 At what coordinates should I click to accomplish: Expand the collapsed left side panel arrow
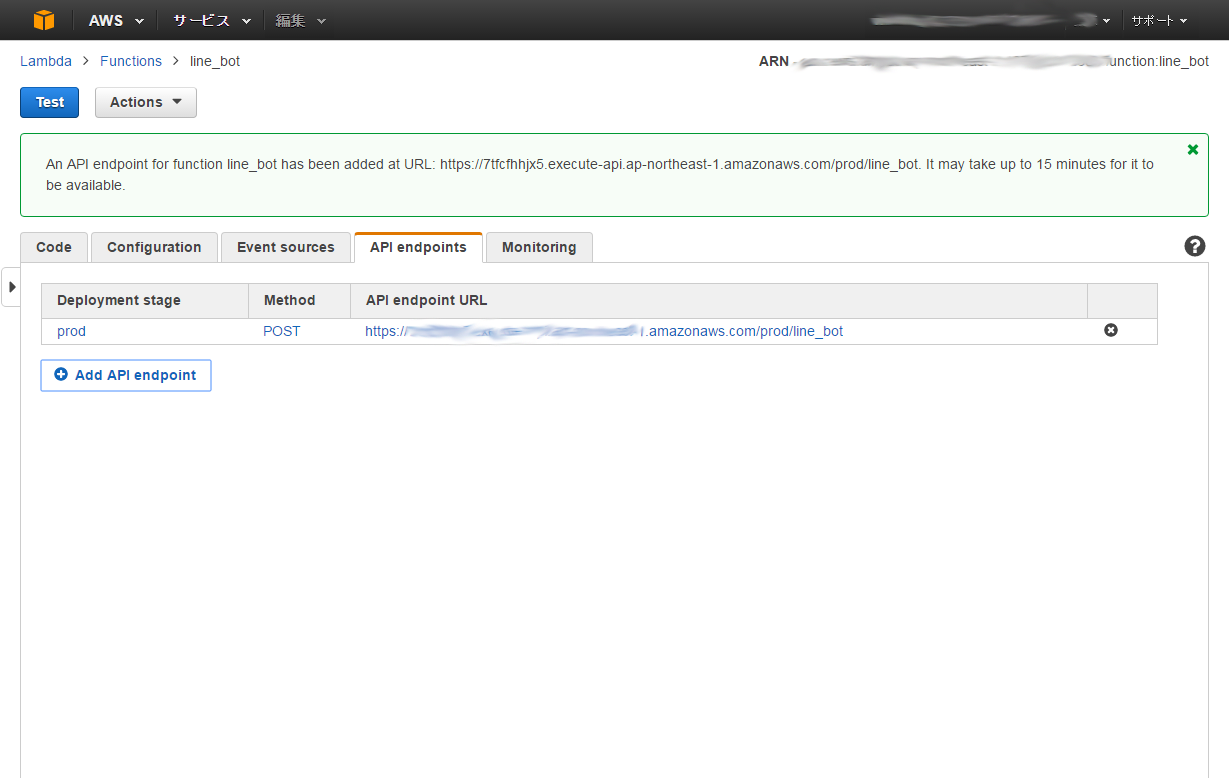[x=11, y=287]
